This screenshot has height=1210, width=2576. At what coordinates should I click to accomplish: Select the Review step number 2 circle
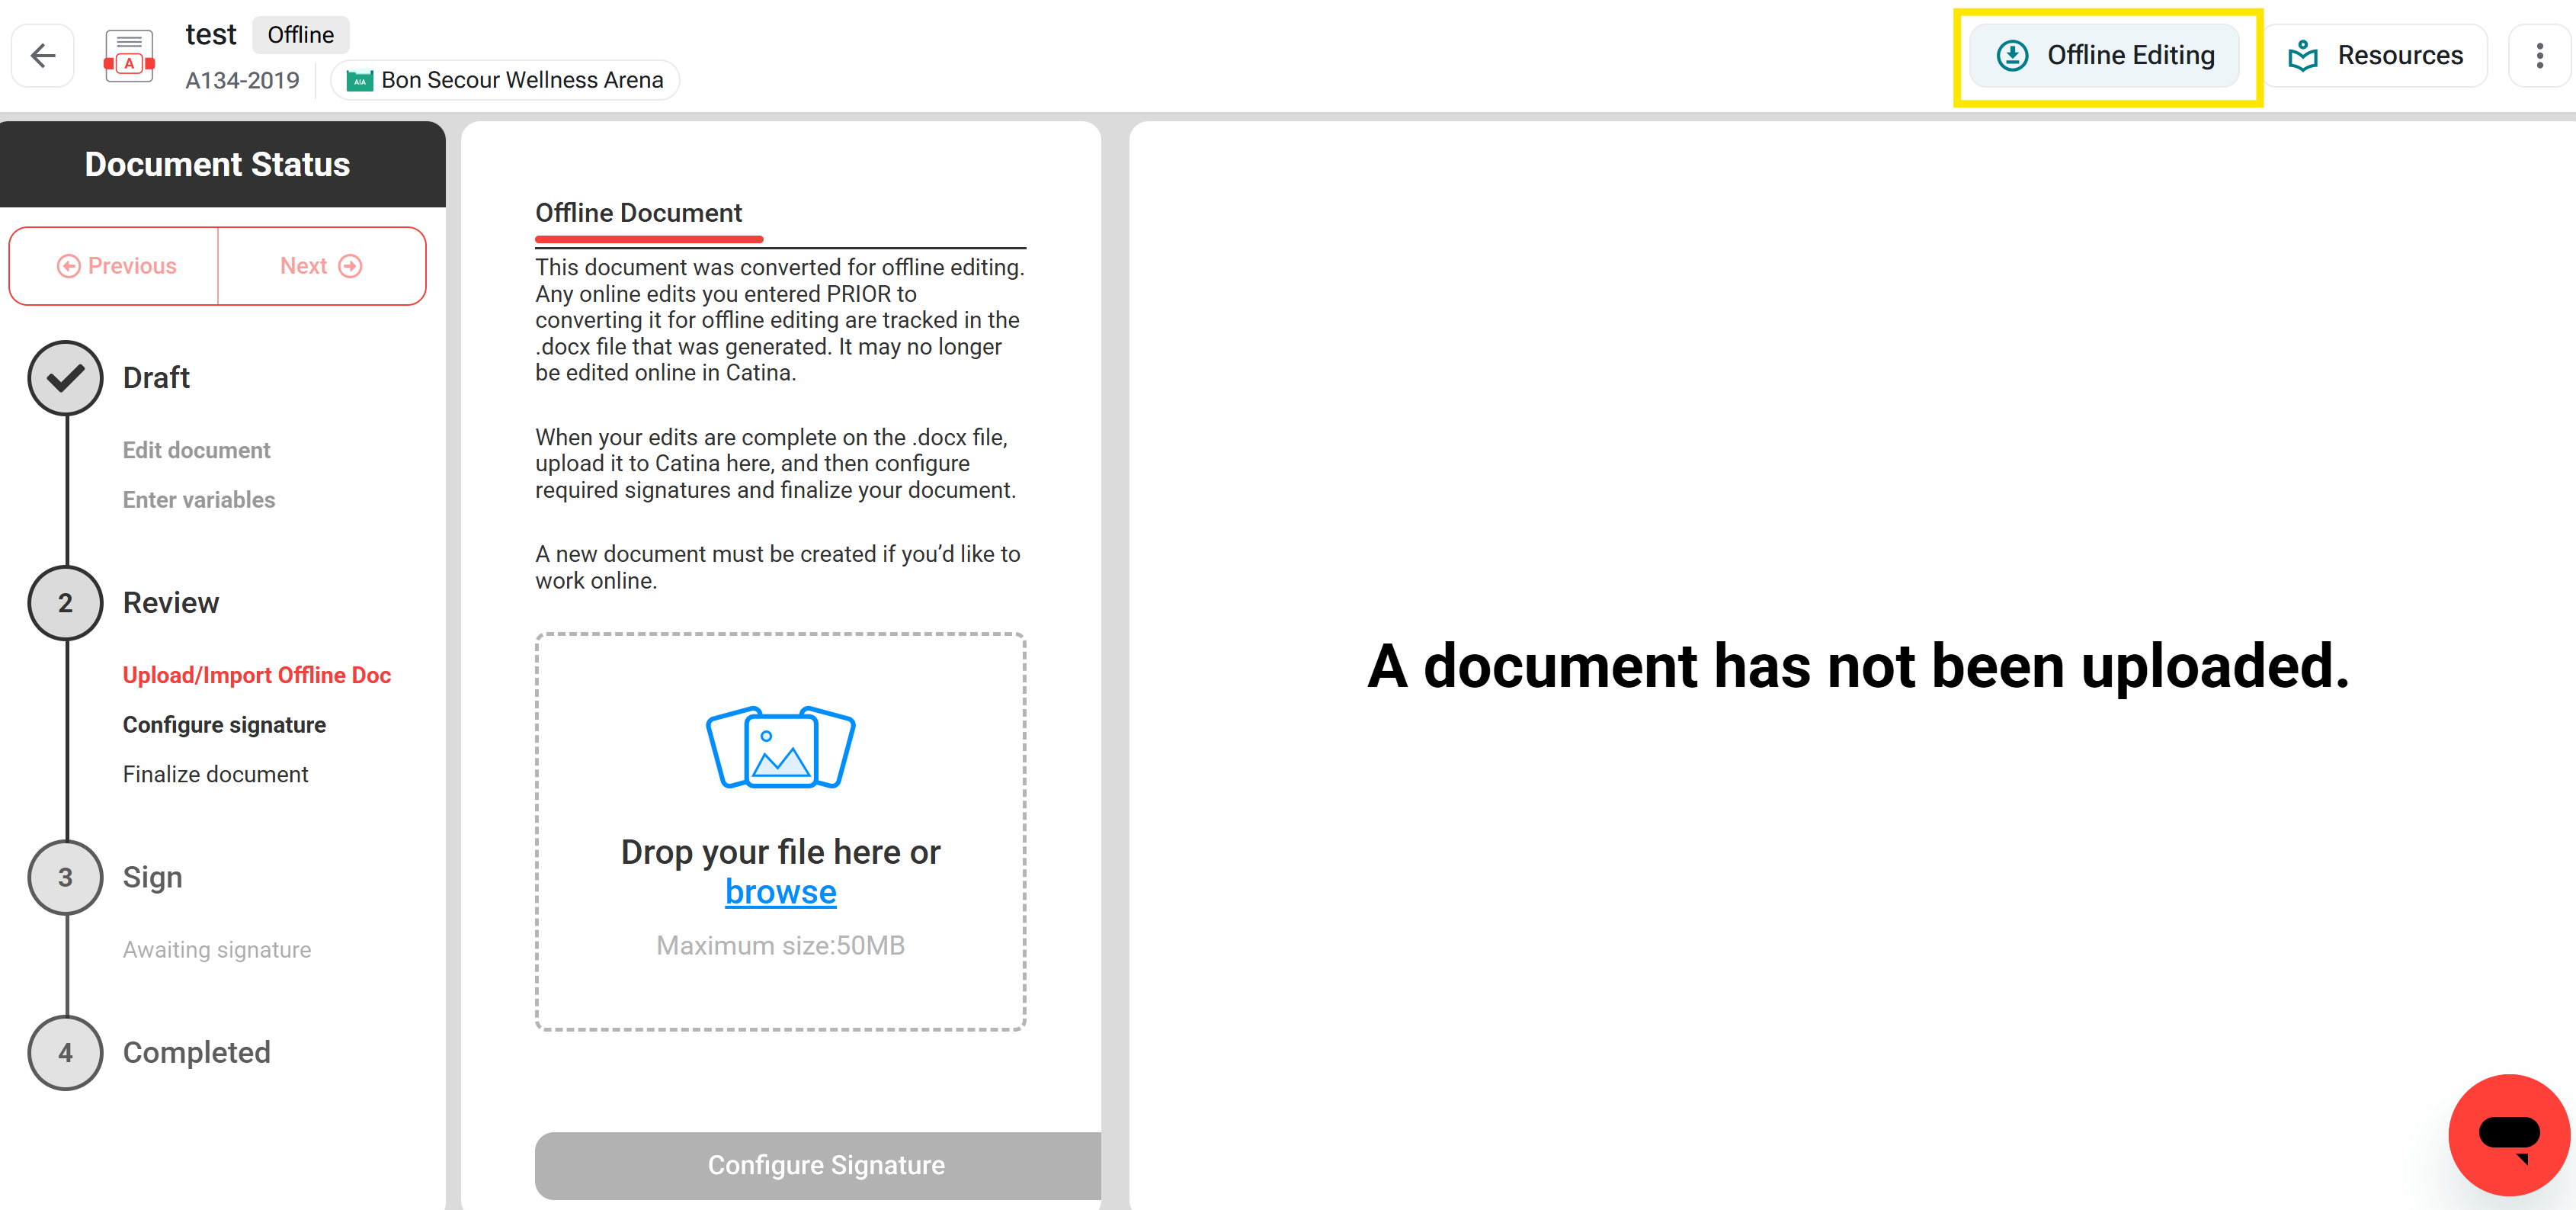pyautogui.click(x=65, y=603)
